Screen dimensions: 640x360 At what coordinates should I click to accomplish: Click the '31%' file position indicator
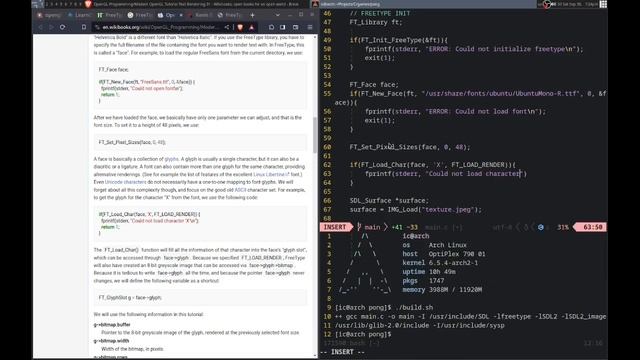(563, 227)
